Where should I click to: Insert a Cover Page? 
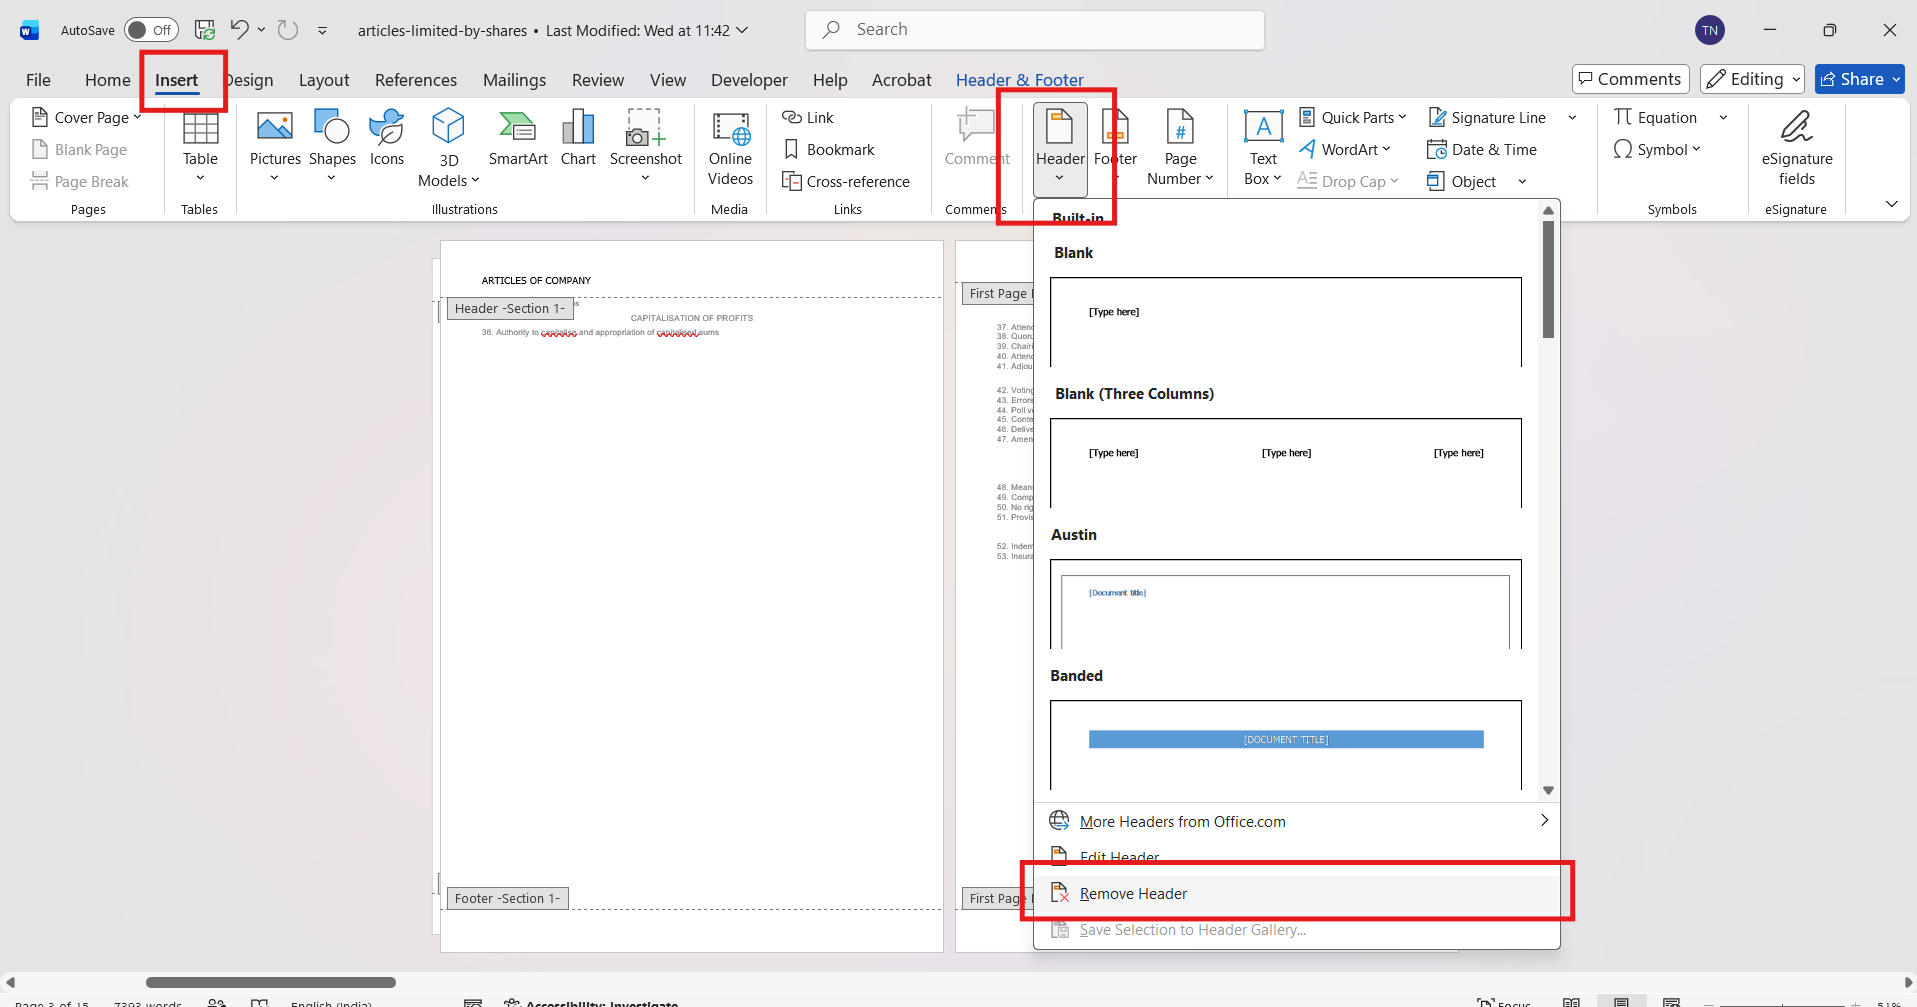86,117
